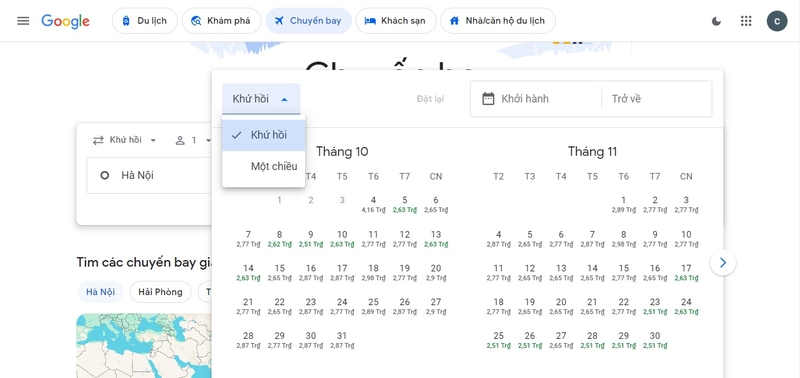Click the origin circle icon near Hà Nội
Viewport: 800px width, 378px height.
pyautogui.click(x=105, y=175)
